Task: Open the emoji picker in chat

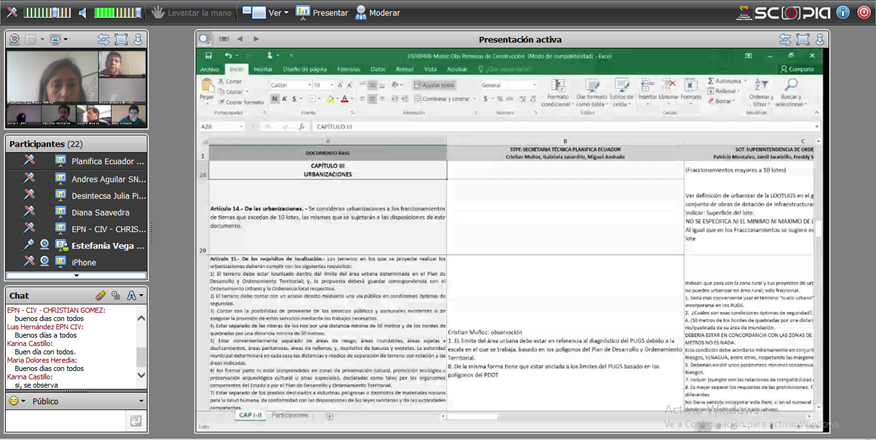Action: (x=17, y=400)
